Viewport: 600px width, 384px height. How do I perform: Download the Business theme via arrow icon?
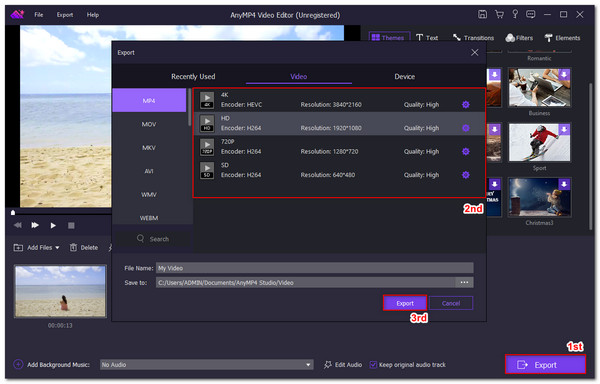pyautogui.click(x=564, y=74)
